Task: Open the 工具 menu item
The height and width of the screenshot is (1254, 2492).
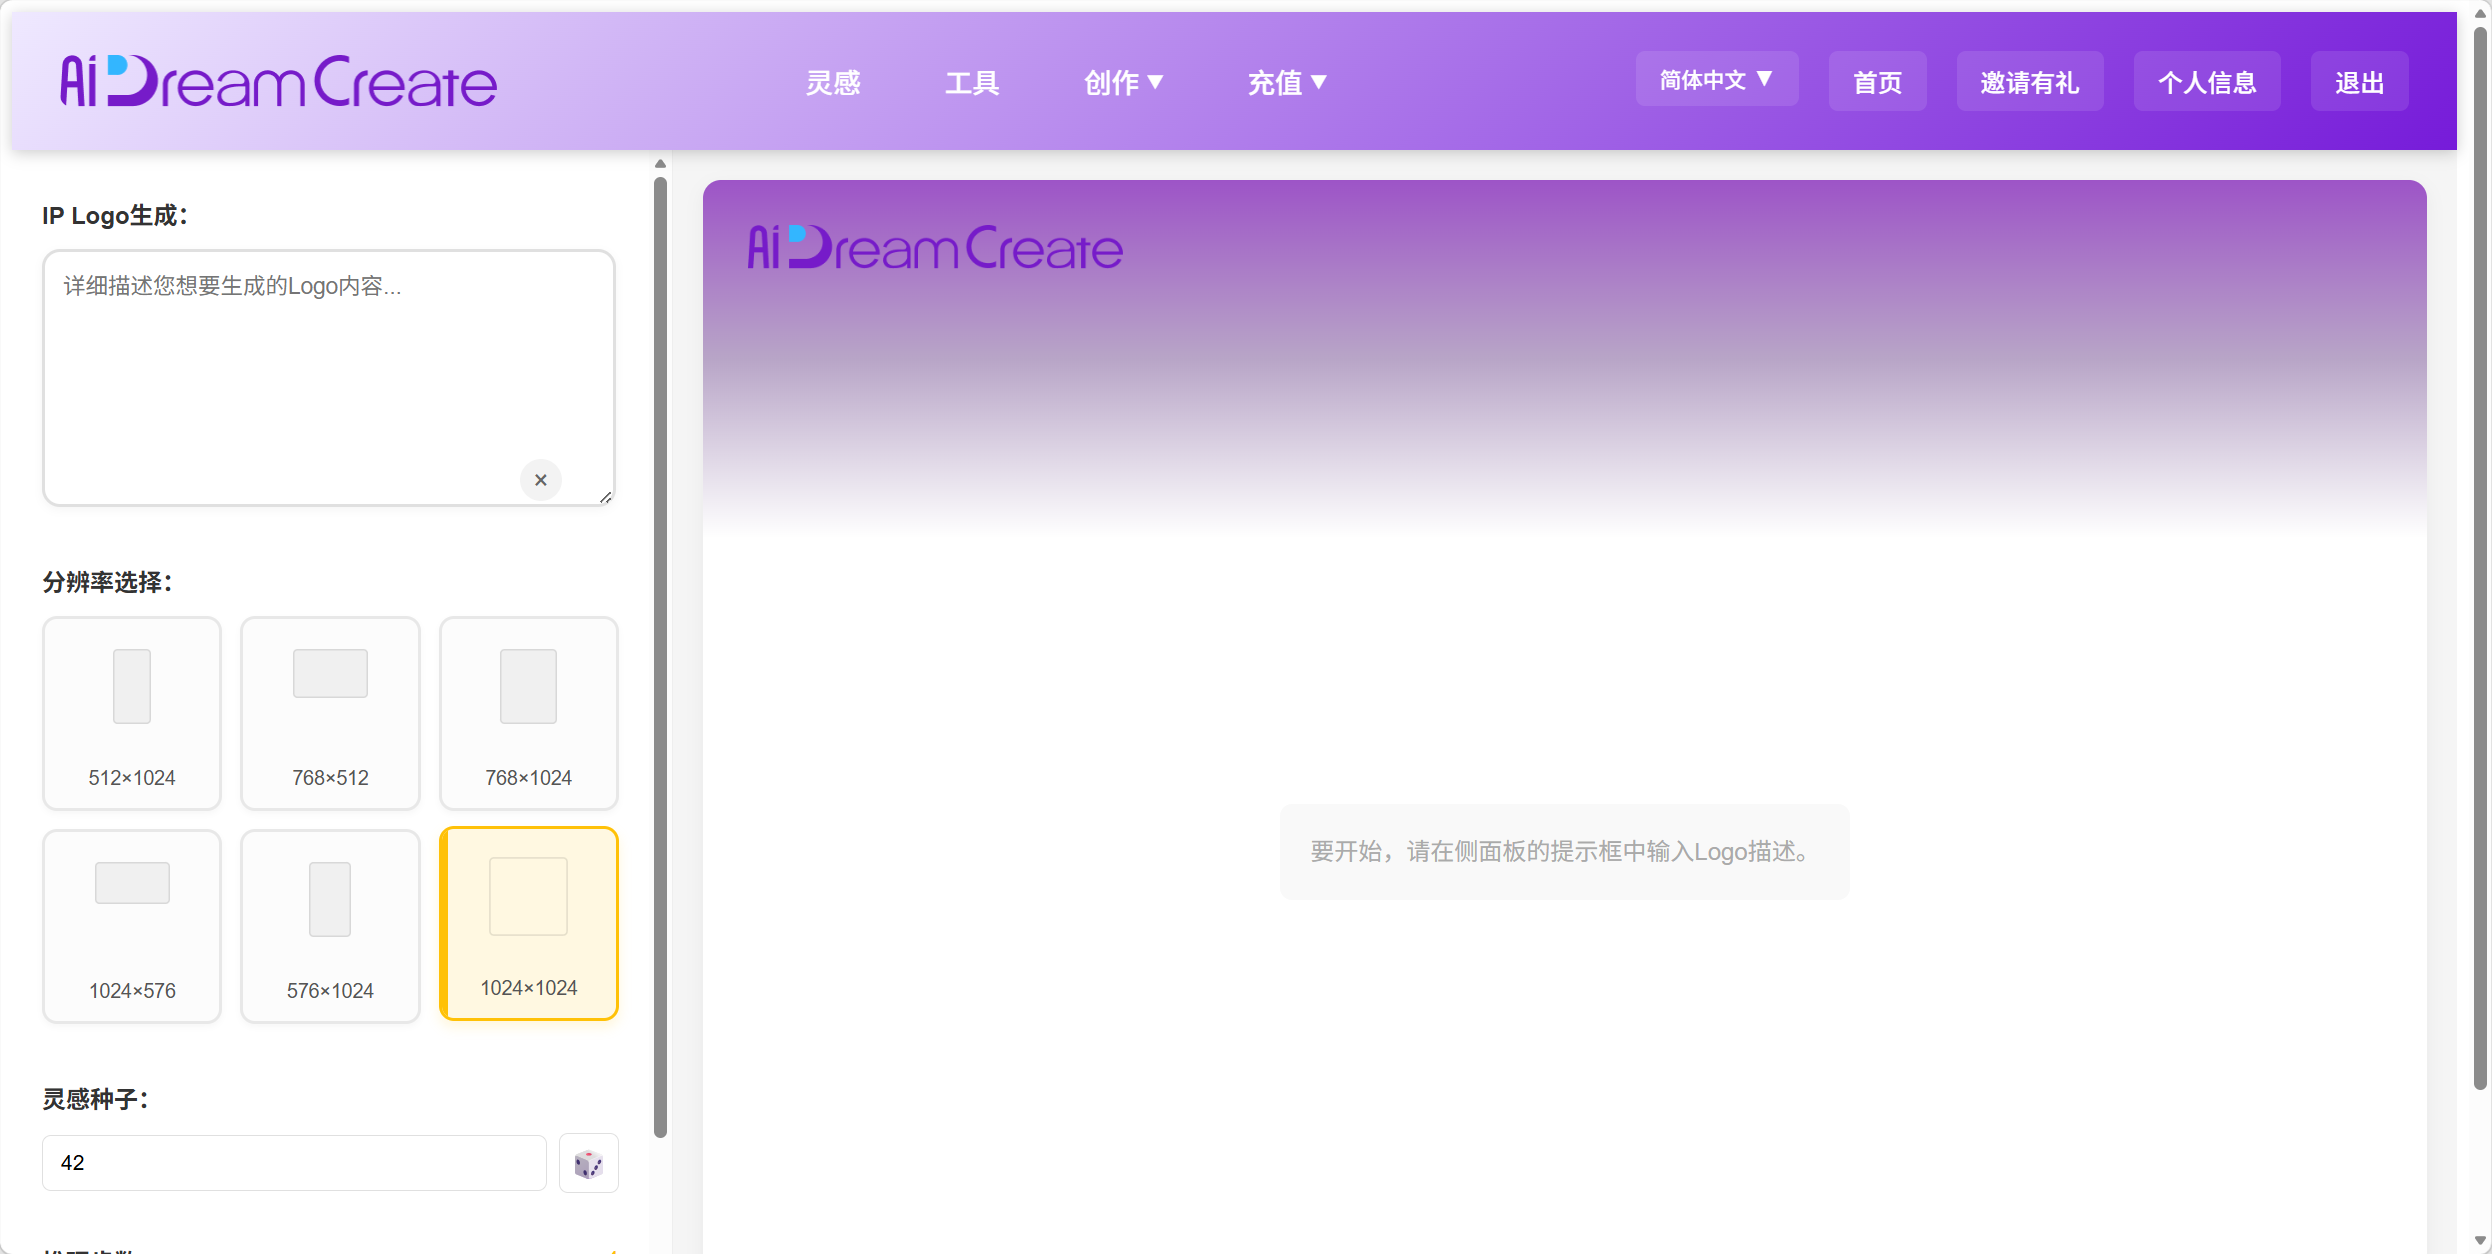Action: [x=972, y=82]
